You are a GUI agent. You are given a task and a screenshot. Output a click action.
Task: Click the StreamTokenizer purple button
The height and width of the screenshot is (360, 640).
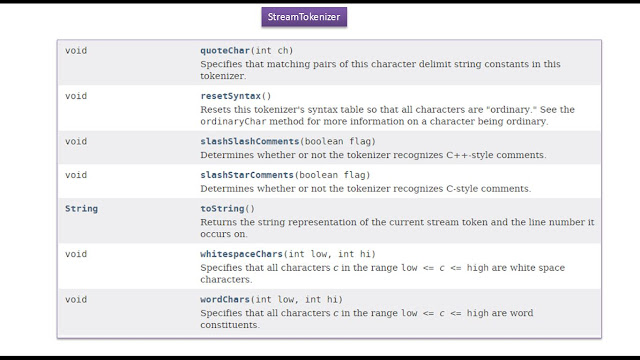pos(304,17)
